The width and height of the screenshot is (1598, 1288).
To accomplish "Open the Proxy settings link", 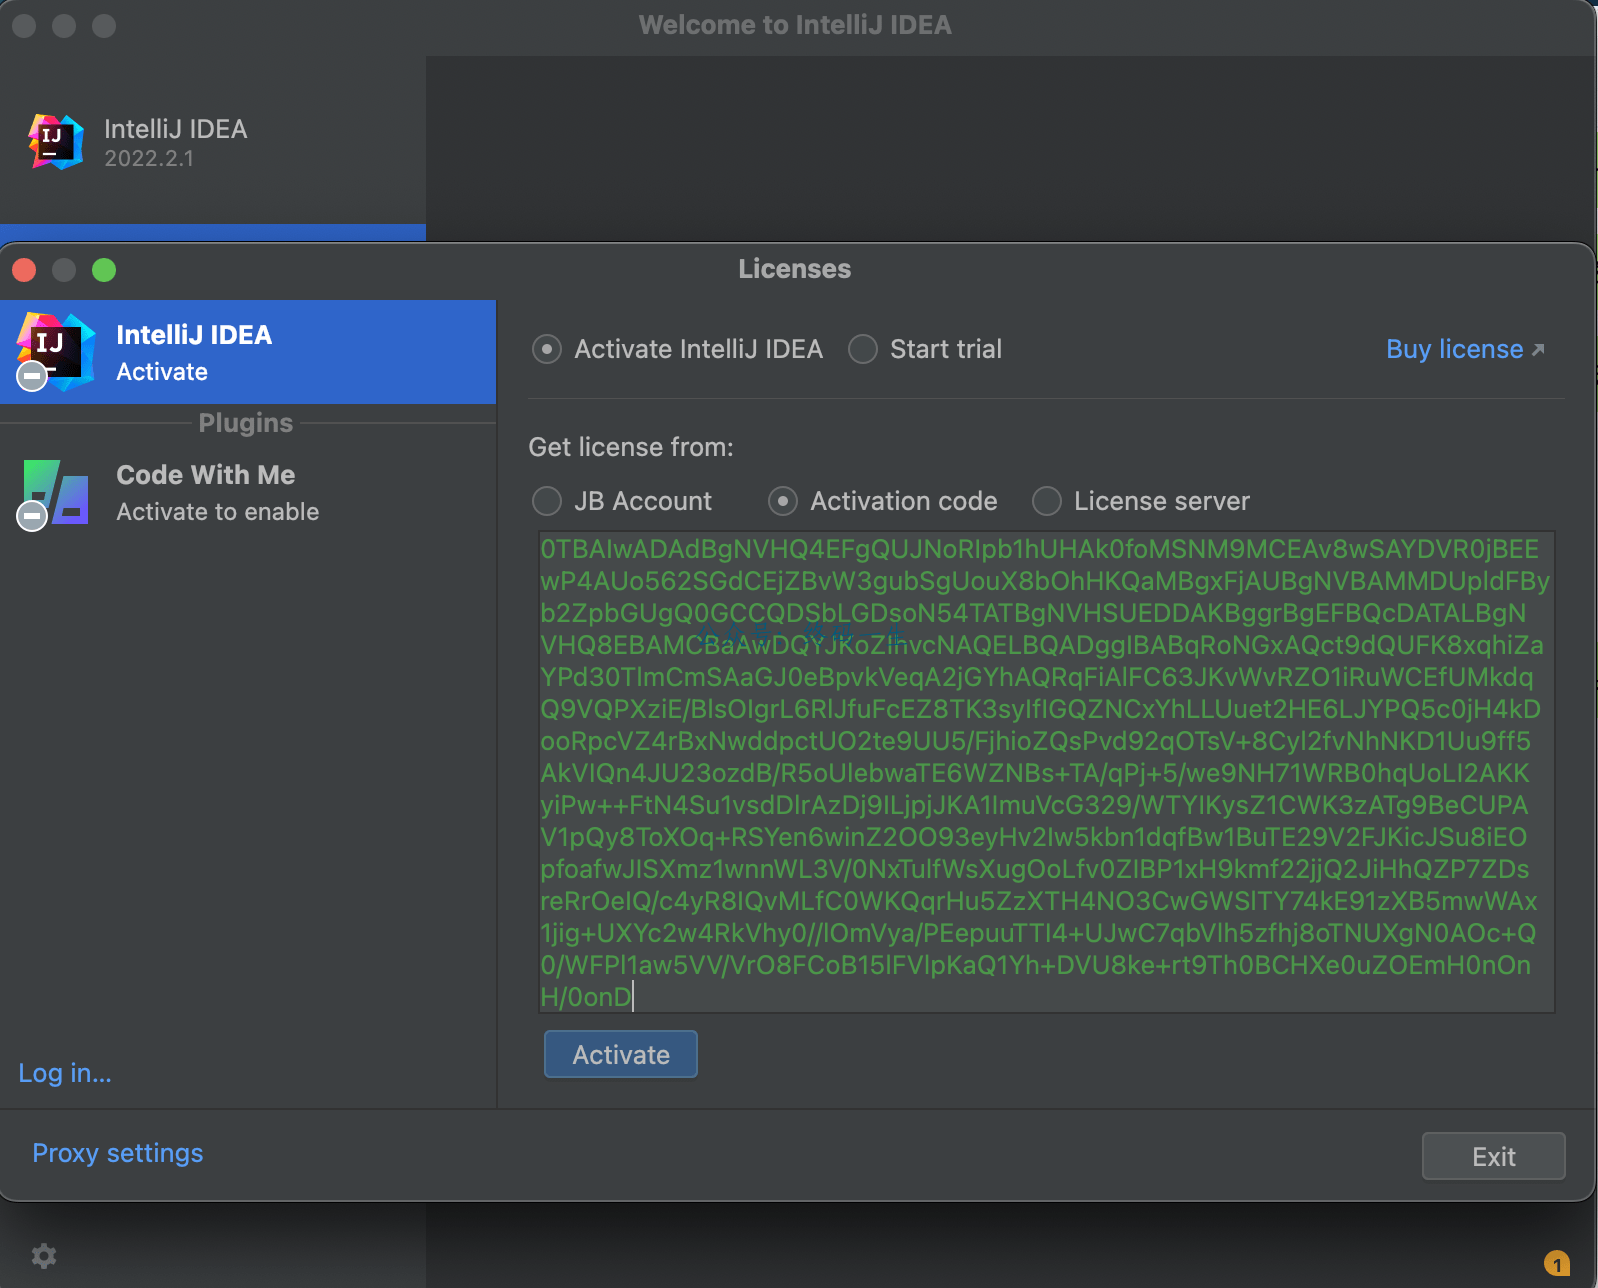I will click(118, 1153).
